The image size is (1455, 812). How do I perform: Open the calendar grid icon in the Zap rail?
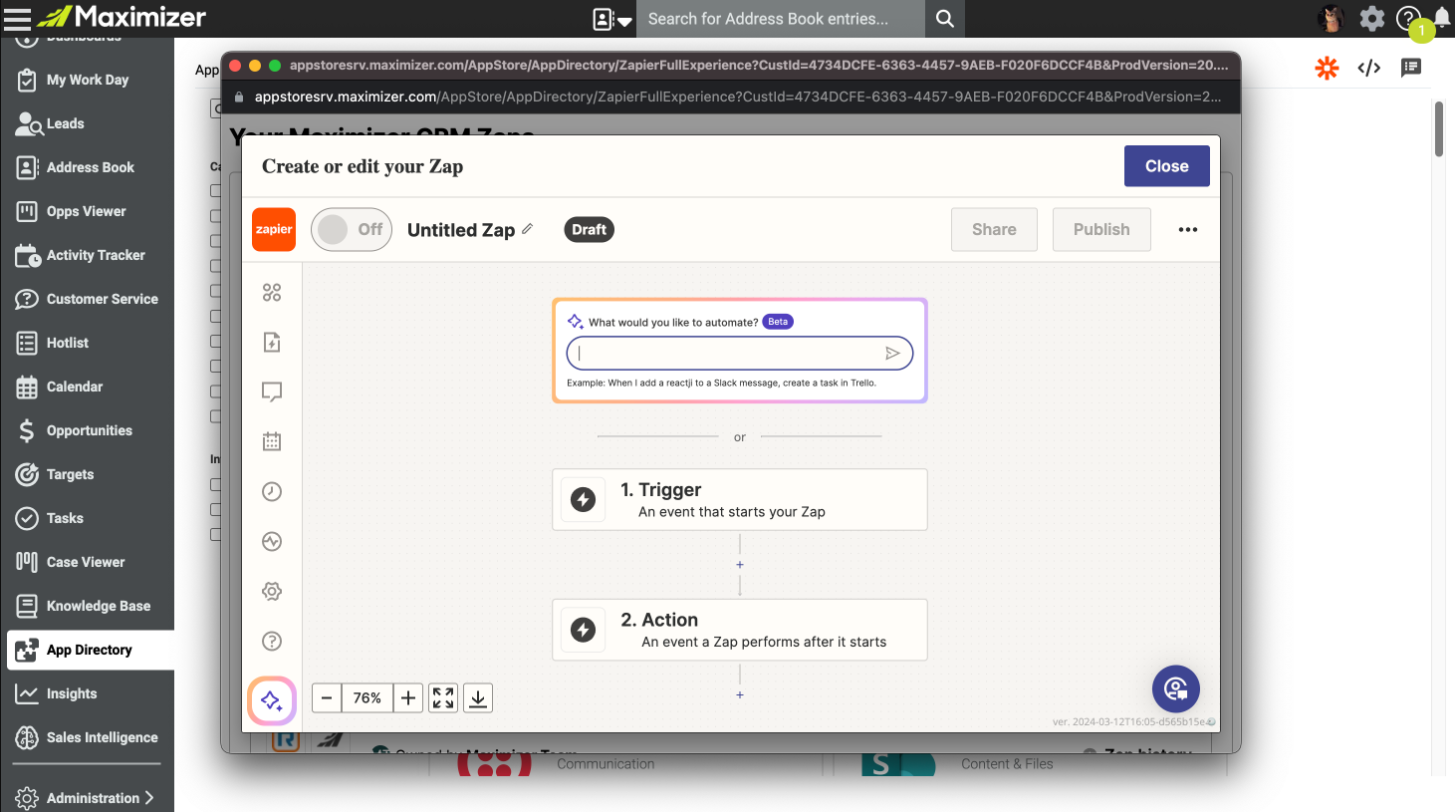(272, 441)
